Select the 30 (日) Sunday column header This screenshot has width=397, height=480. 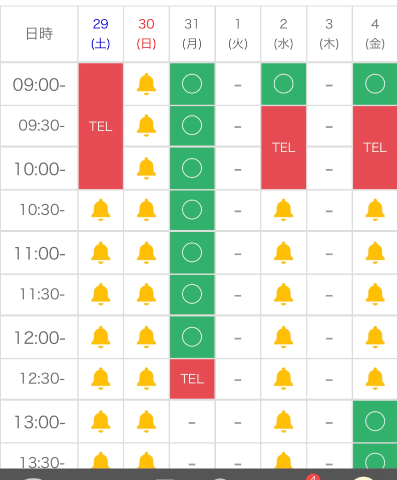coord(146,34)
